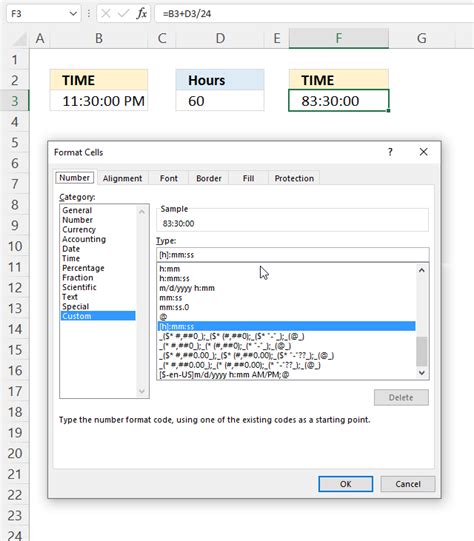
Task: Click cell D3 containing 60
Action: coord(220,101)
